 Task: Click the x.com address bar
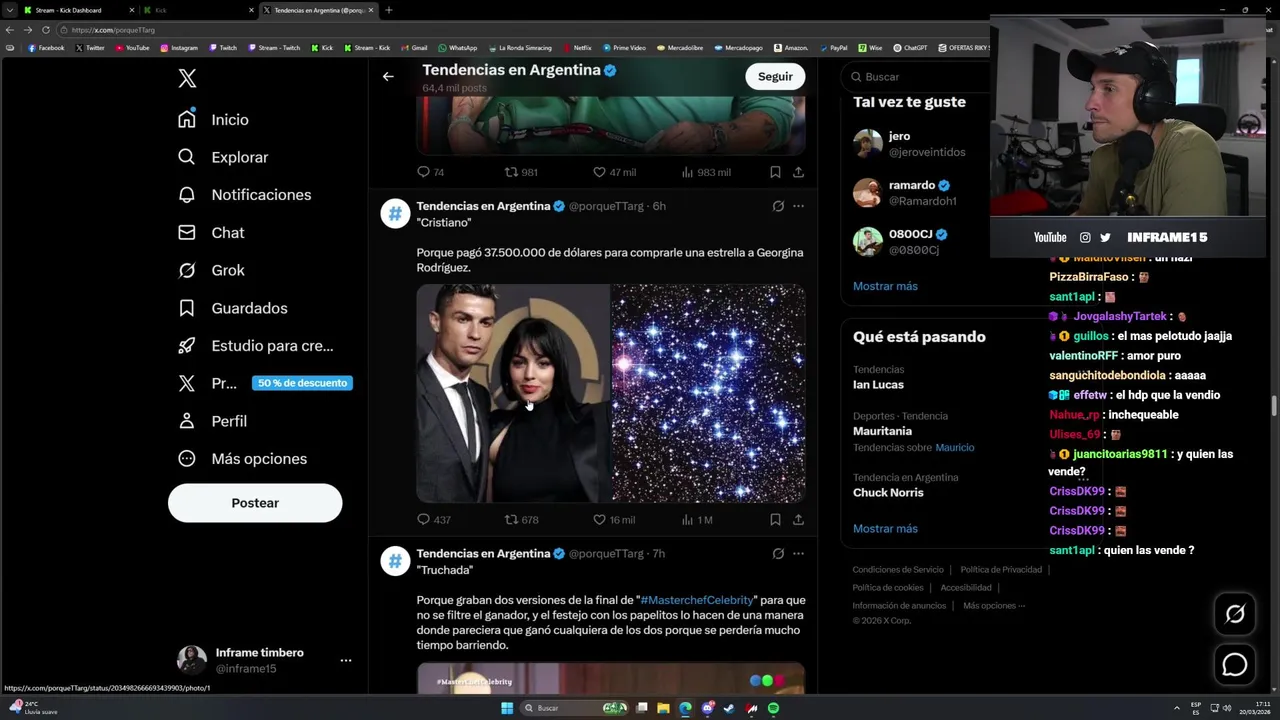click(x=520, y=30)
